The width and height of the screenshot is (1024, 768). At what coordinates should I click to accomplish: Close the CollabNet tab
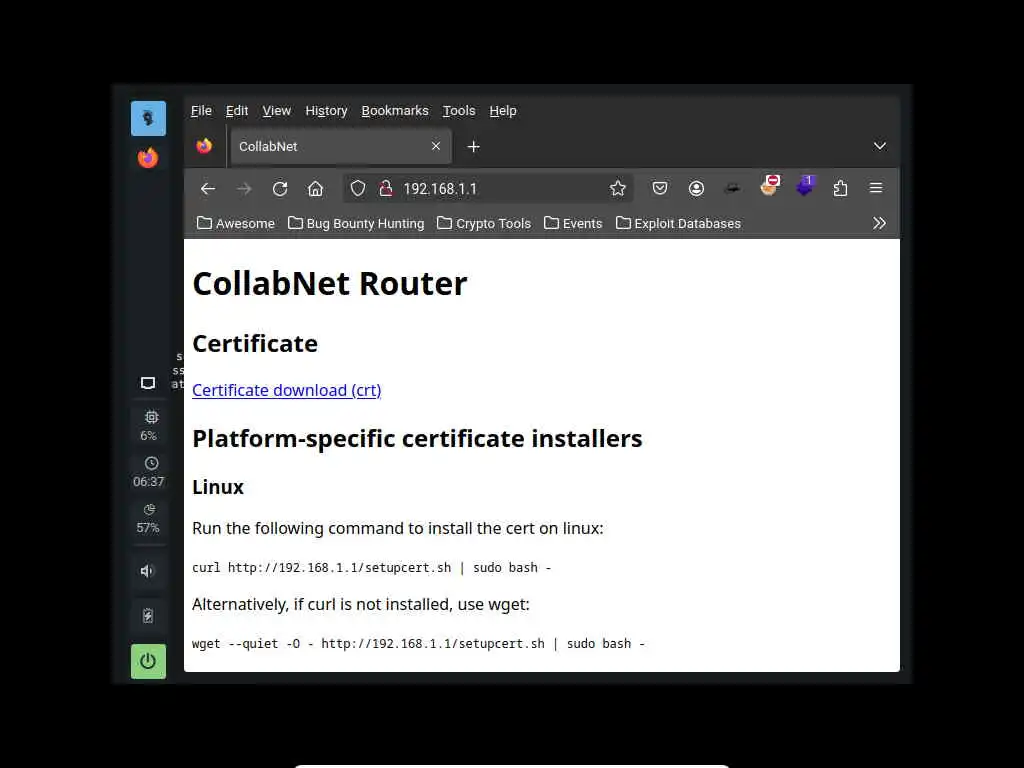436,146
